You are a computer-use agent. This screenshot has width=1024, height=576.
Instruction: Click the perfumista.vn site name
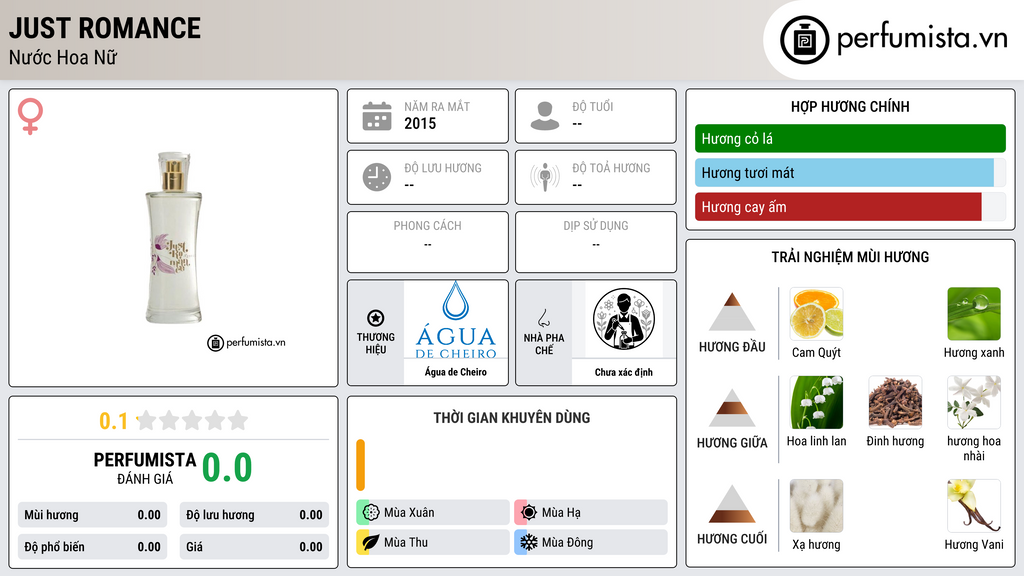click(x=922, y=38)
